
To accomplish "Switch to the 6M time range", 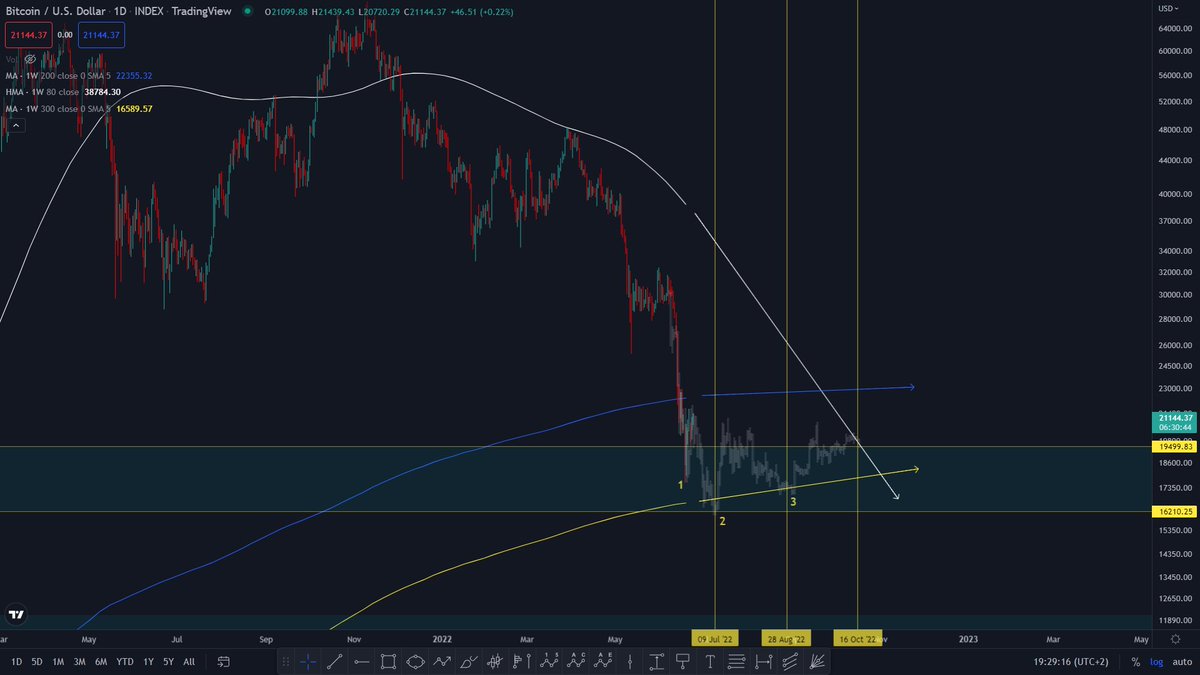I will (x=101, y=661).
